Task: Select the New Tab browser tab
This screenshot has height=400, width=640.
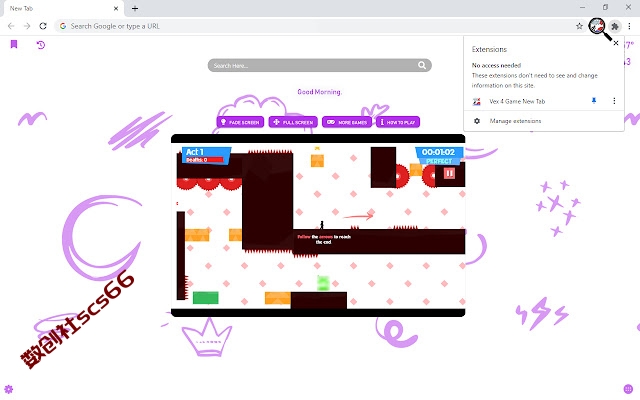Action: [x=63, y=9]
